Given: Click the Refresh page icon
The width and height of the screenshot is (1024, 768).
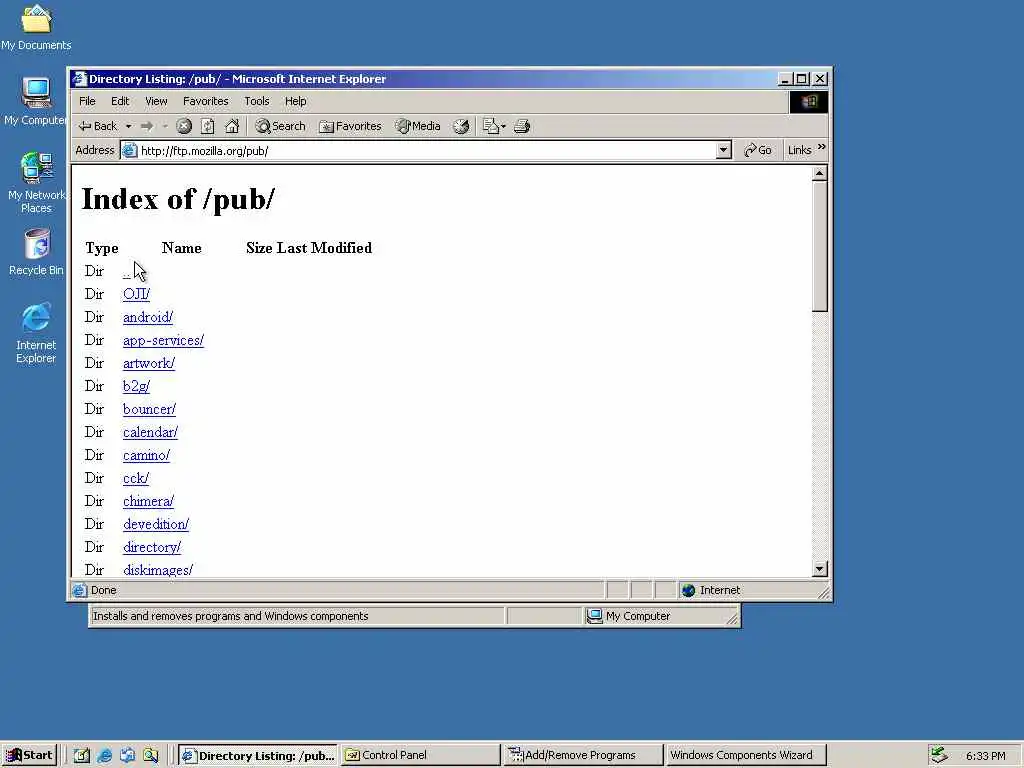Looking at the screenshot, I should click(208, 126).
